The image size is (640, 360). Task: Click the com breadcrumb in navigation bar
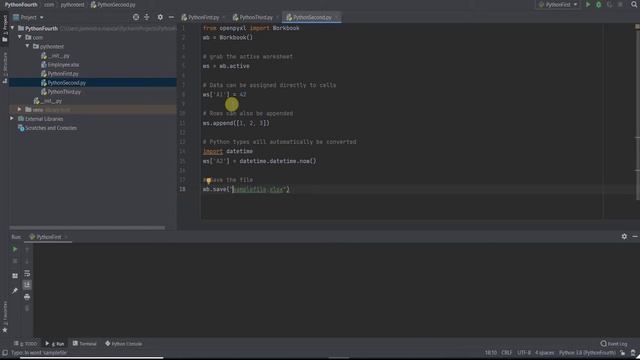(49, 4)
